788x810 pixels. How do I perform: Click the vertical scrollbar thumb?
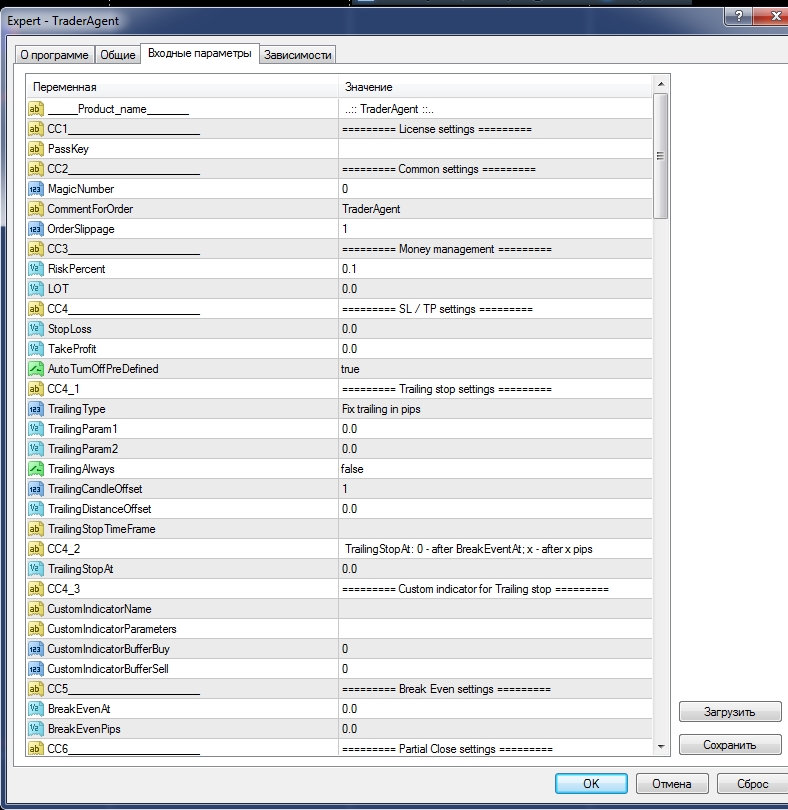660,156
